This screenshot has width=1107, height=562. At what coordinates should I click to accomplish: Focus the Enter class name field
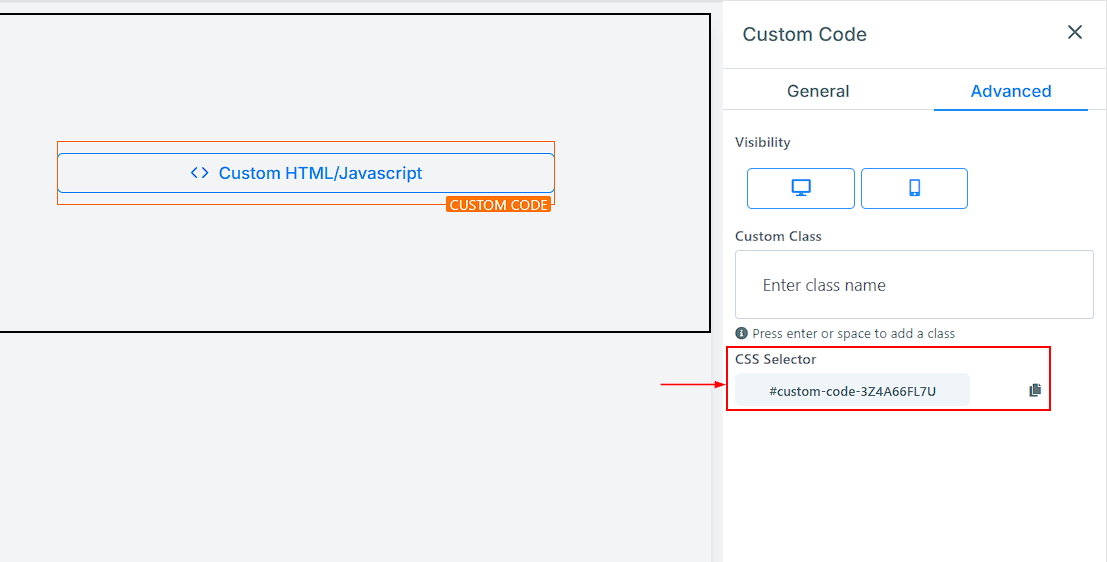[914, 285]
